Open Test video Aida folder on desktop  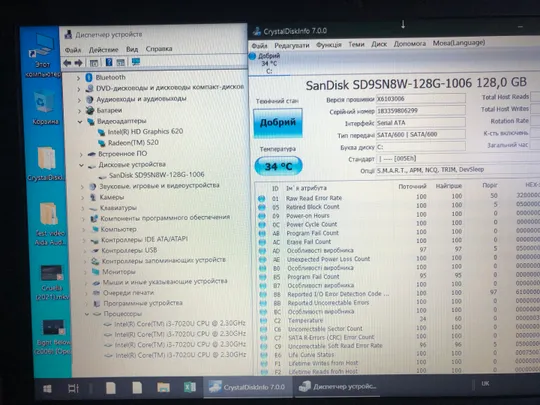(50, 224)
